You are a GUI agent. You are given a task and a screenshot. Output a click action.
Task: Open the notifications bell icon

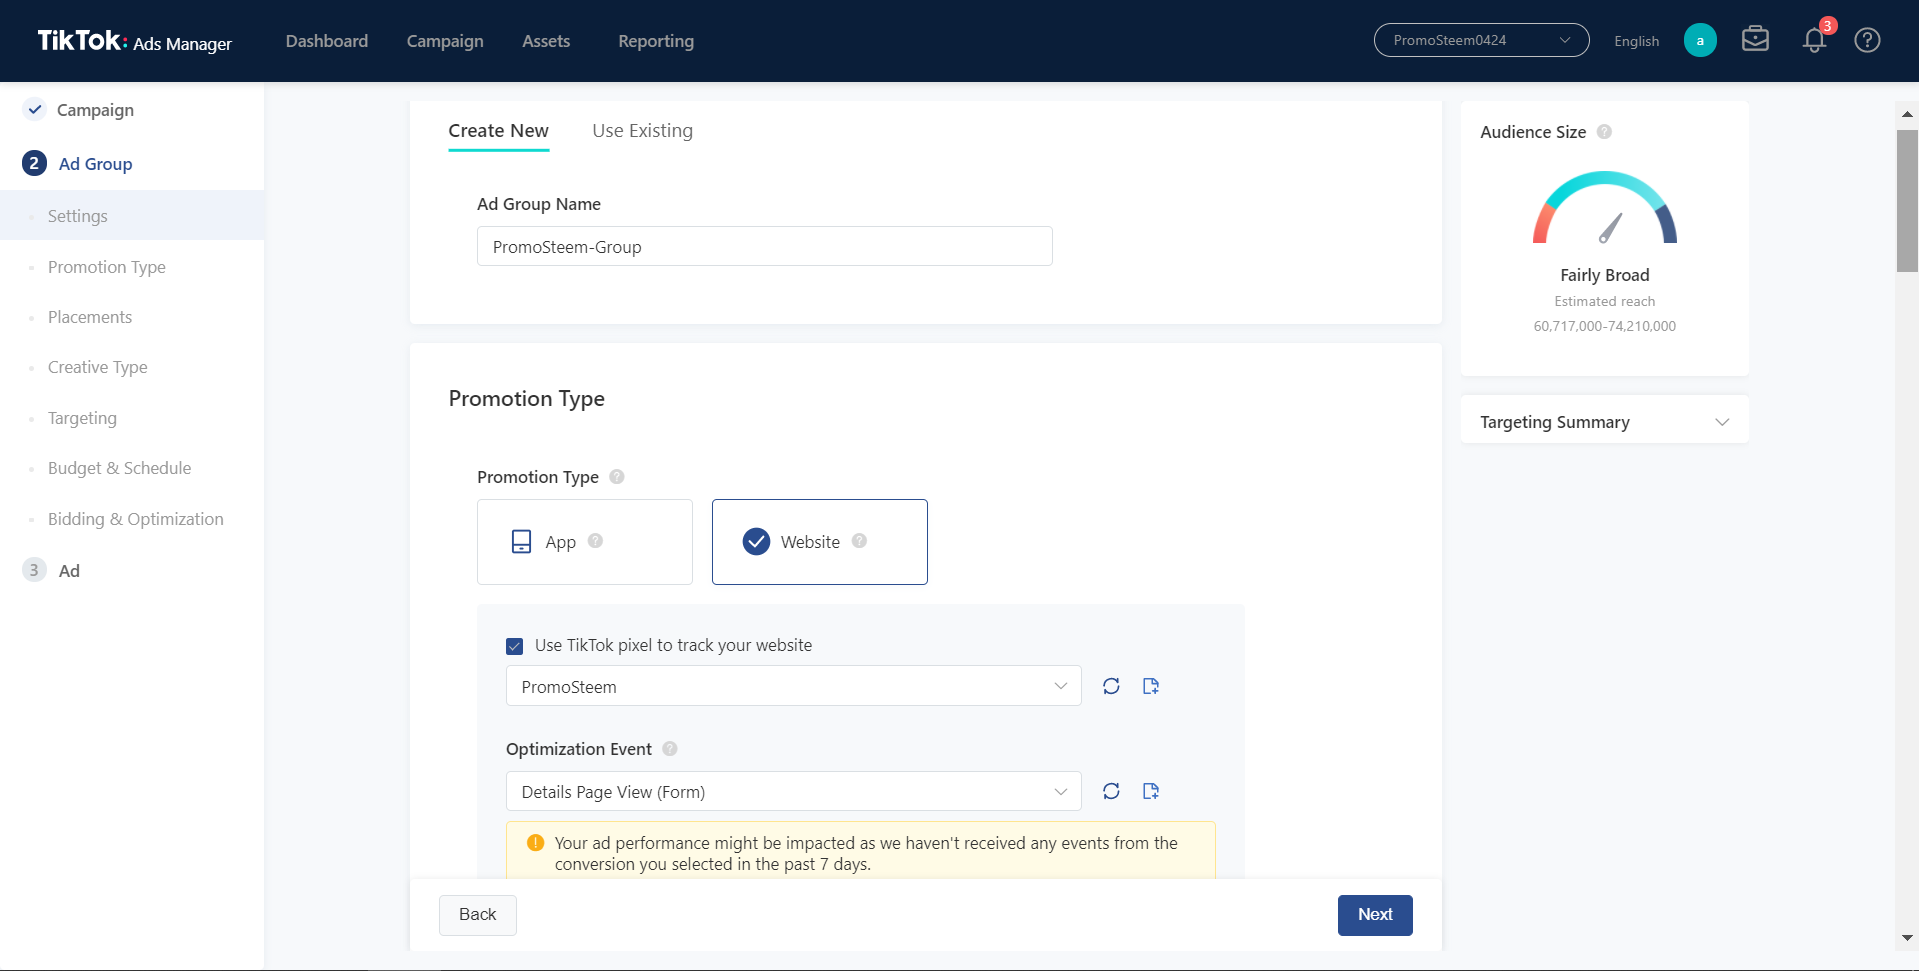(x=1814, y=41)
